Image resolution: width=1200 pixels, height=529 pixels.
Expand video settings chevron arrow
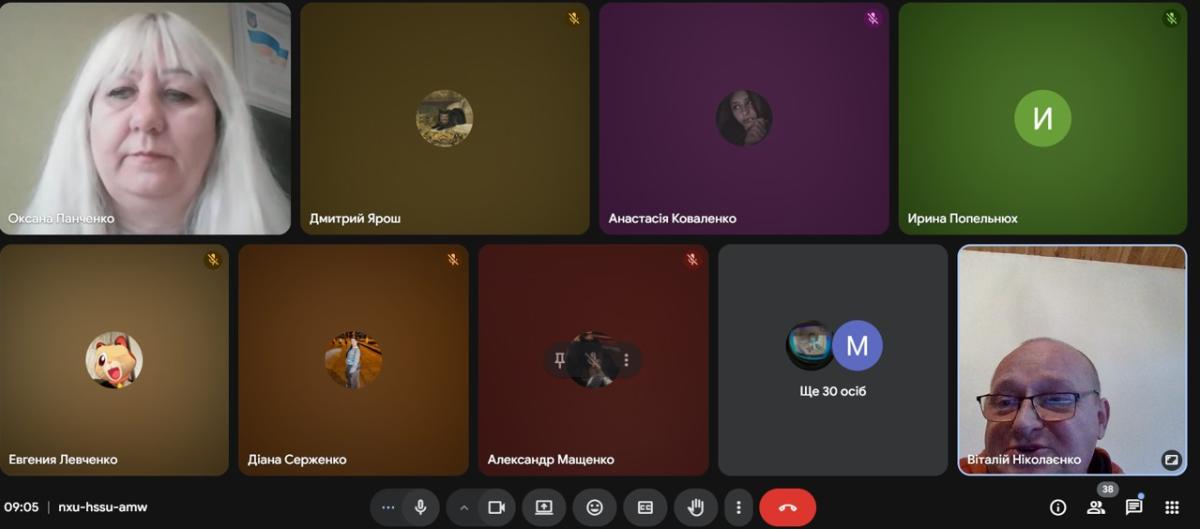click(463, 507)
